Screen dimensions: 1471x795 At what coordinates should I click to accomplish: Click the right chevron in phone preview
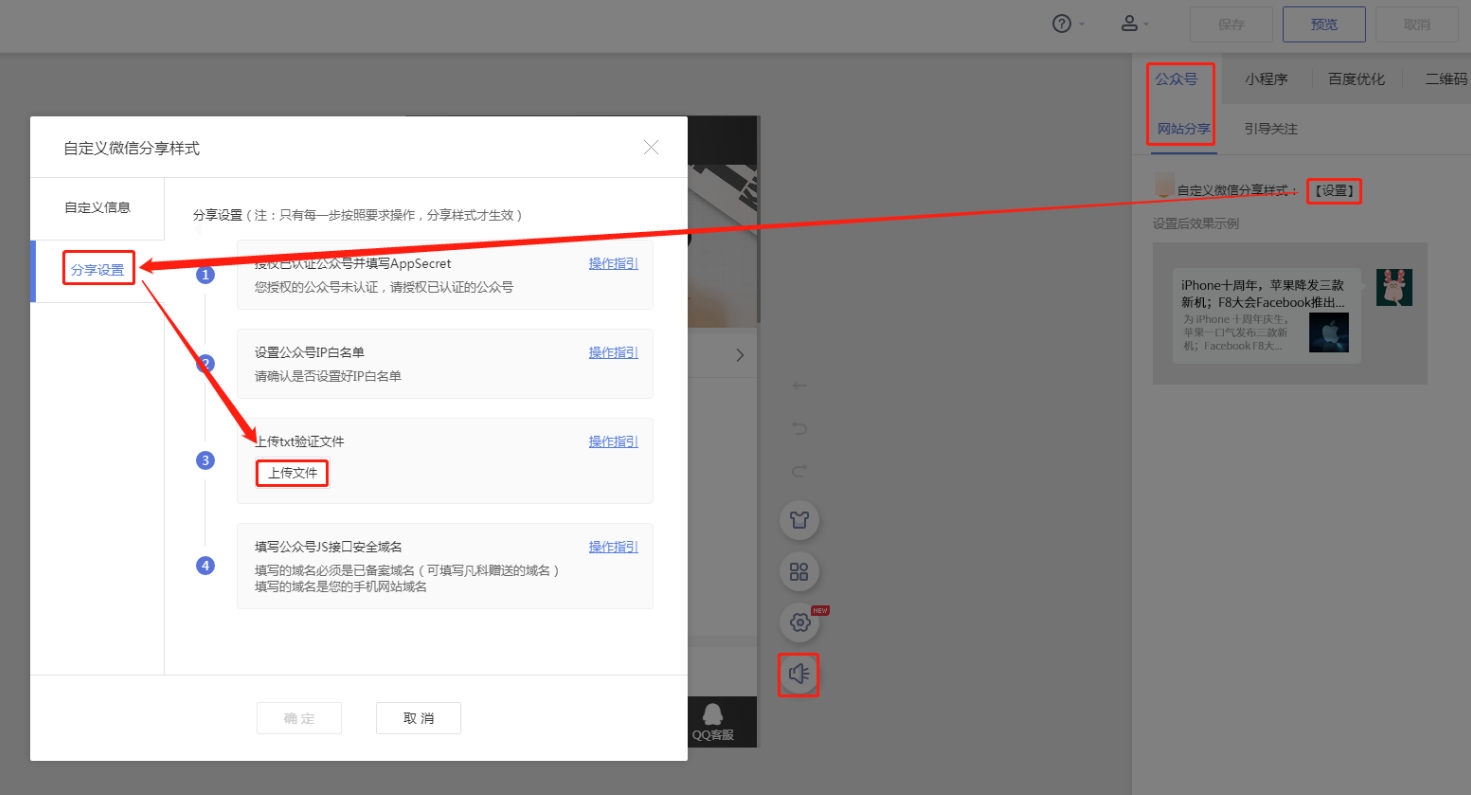point(740,355)
